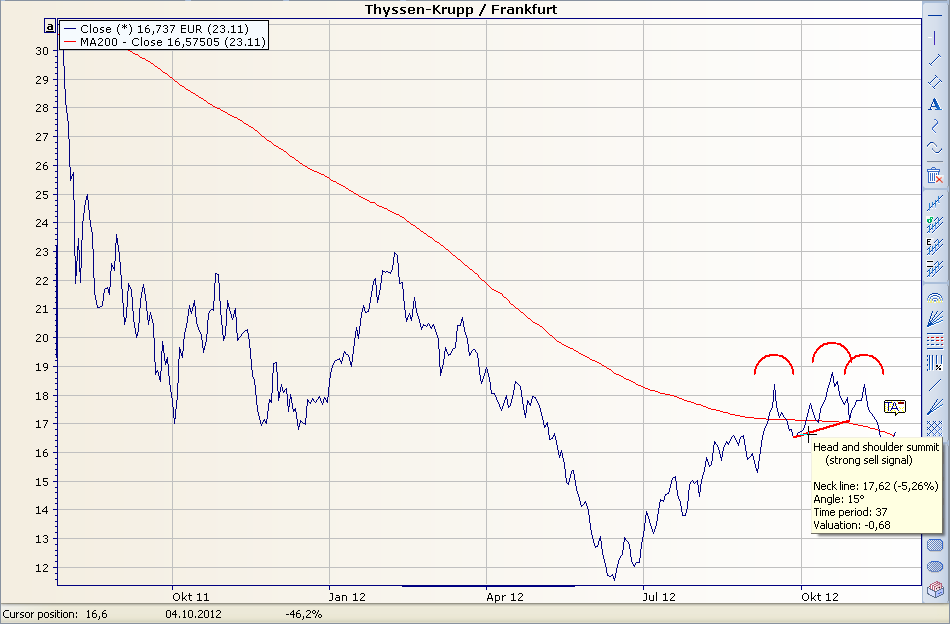Click the TA pattern marker on chart
This screenshot has height=624, width=950.
pyautogui.click(x=894, y=406)
